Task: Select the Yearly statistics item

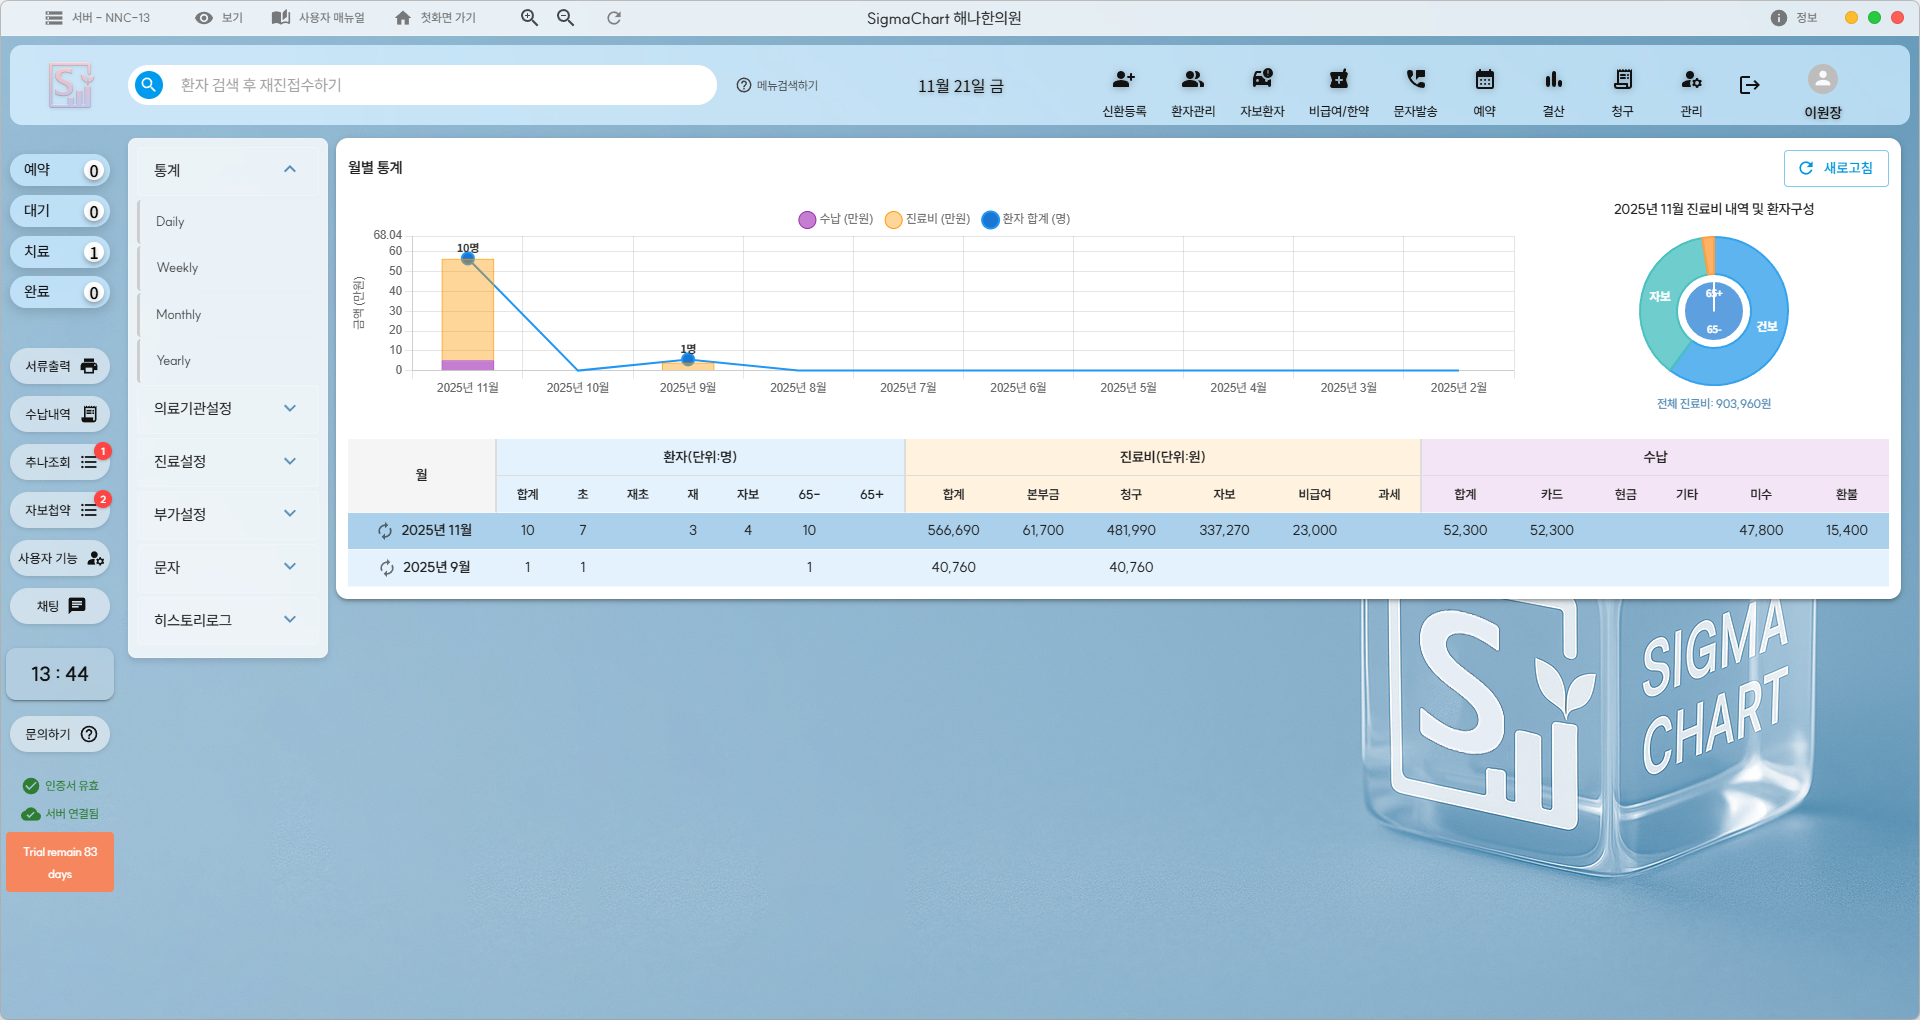Action: (x=173, y=361)
